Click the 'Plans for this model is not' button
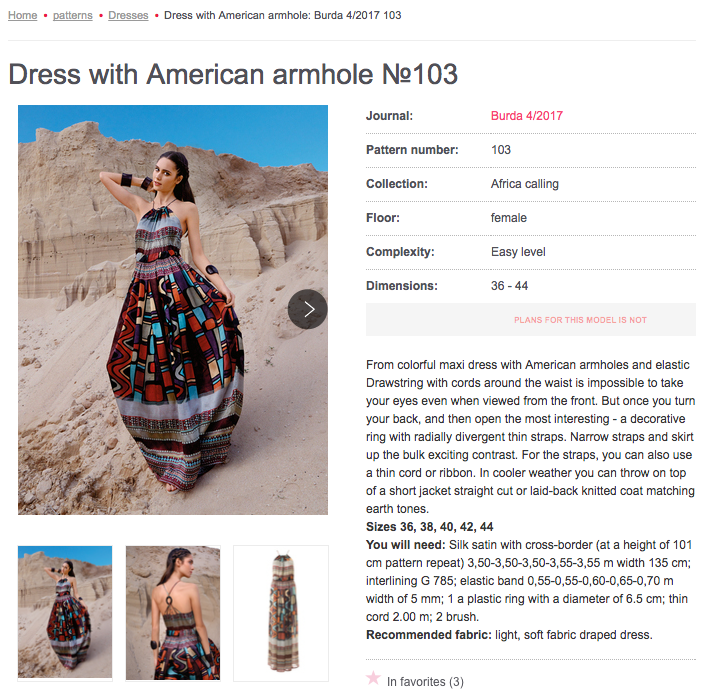Viewport: 708px width, 691px height. 531,320
